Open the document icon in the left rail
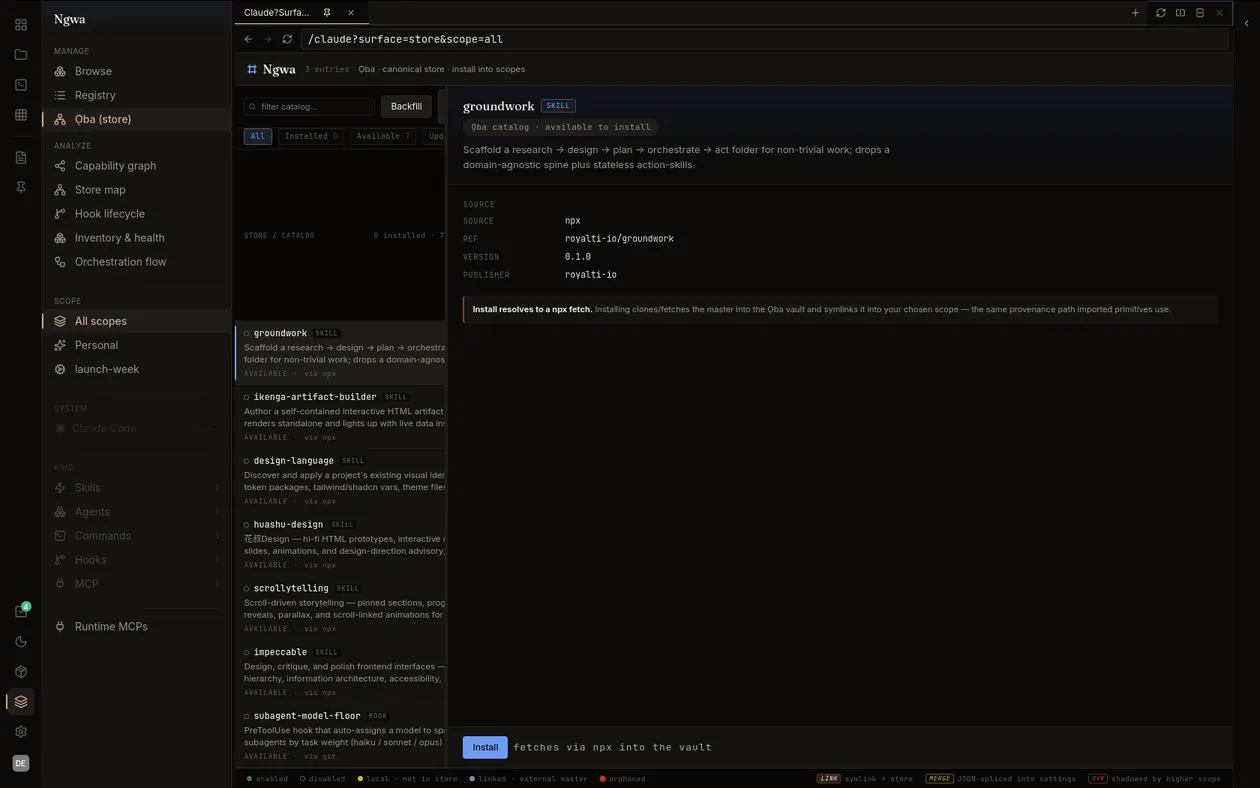This screenshot has width=1260, height=788. click(x=20, y=157)
